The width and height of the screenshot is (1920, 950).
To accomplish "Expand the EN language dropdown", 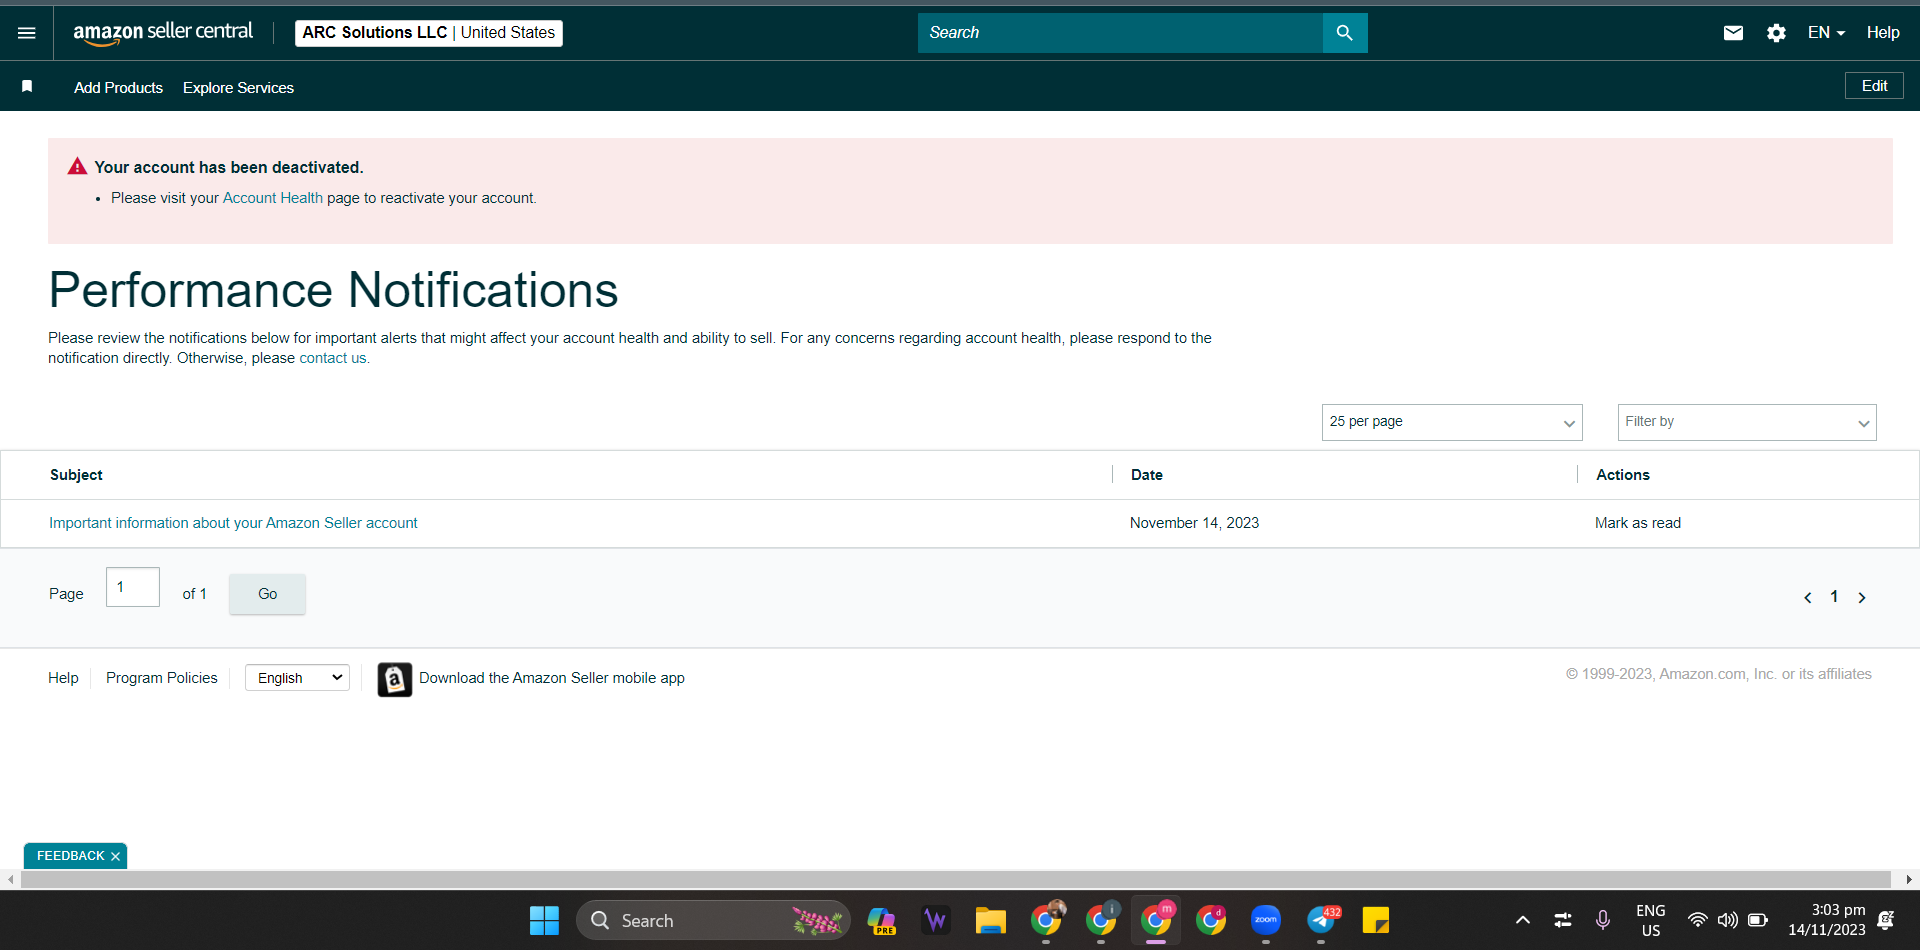I will (x=1826, y=33).
